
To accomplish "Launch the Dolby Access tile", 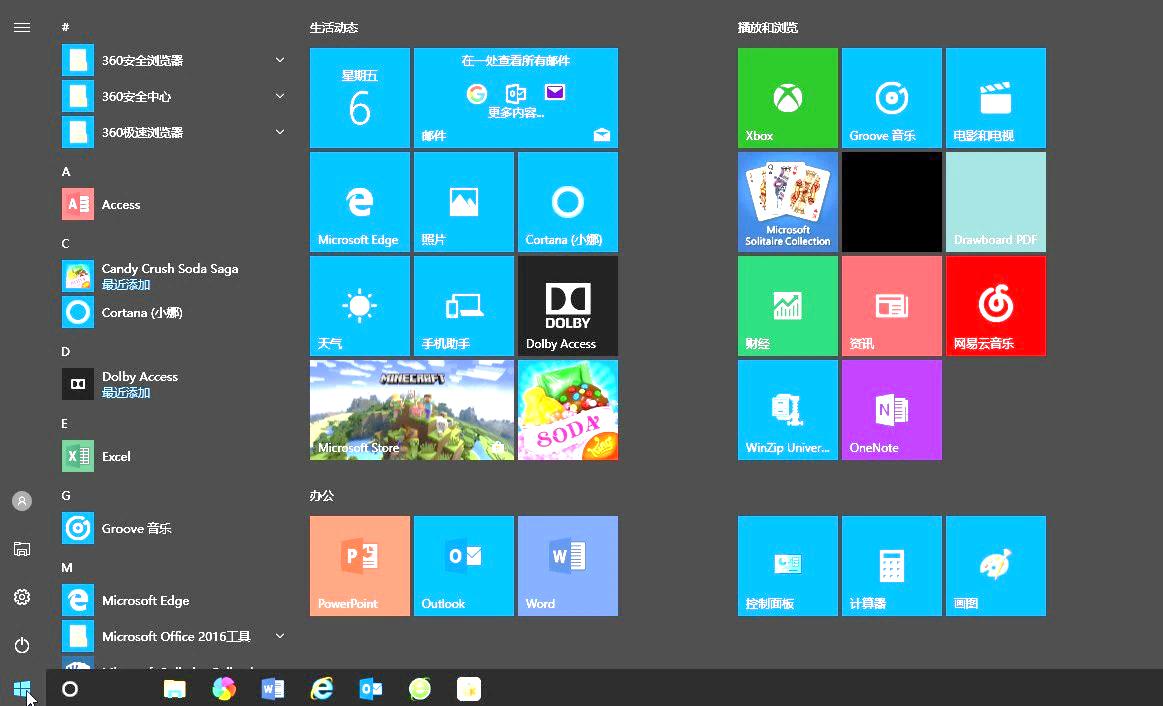I will point(567,305).
